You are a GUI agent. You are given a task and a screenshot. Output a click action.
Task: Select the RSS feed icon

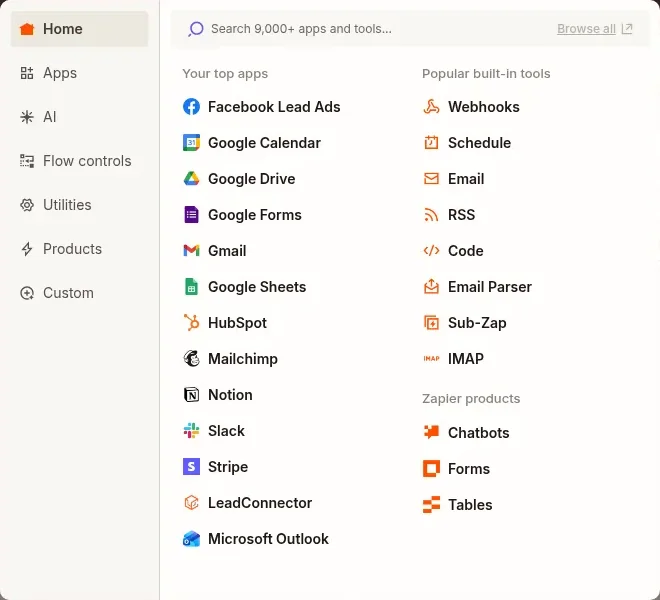pos(431,215)
